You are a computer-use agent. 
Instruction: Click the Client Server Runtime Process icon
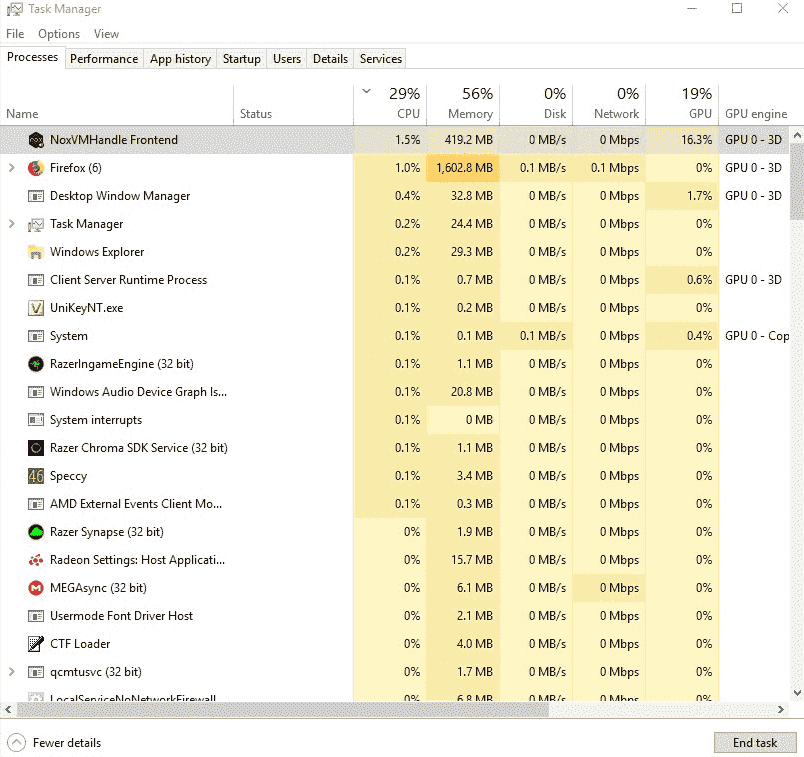click(36, 280)
